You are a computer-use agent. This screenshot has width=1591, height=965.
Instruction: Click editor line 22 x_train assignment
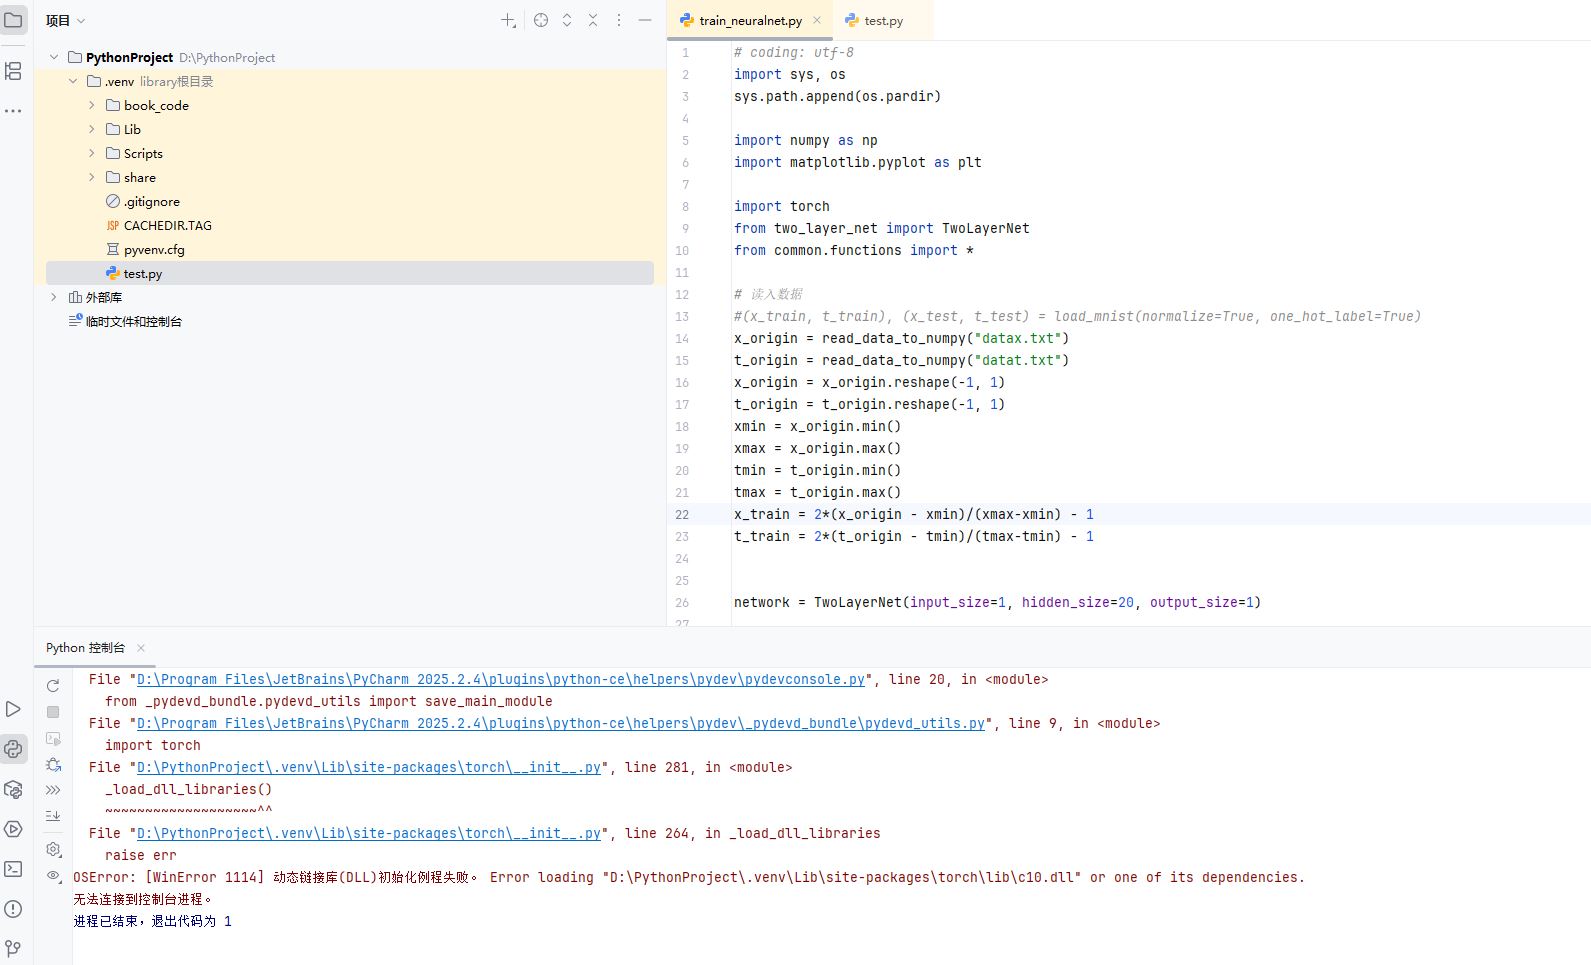[913, 514]
